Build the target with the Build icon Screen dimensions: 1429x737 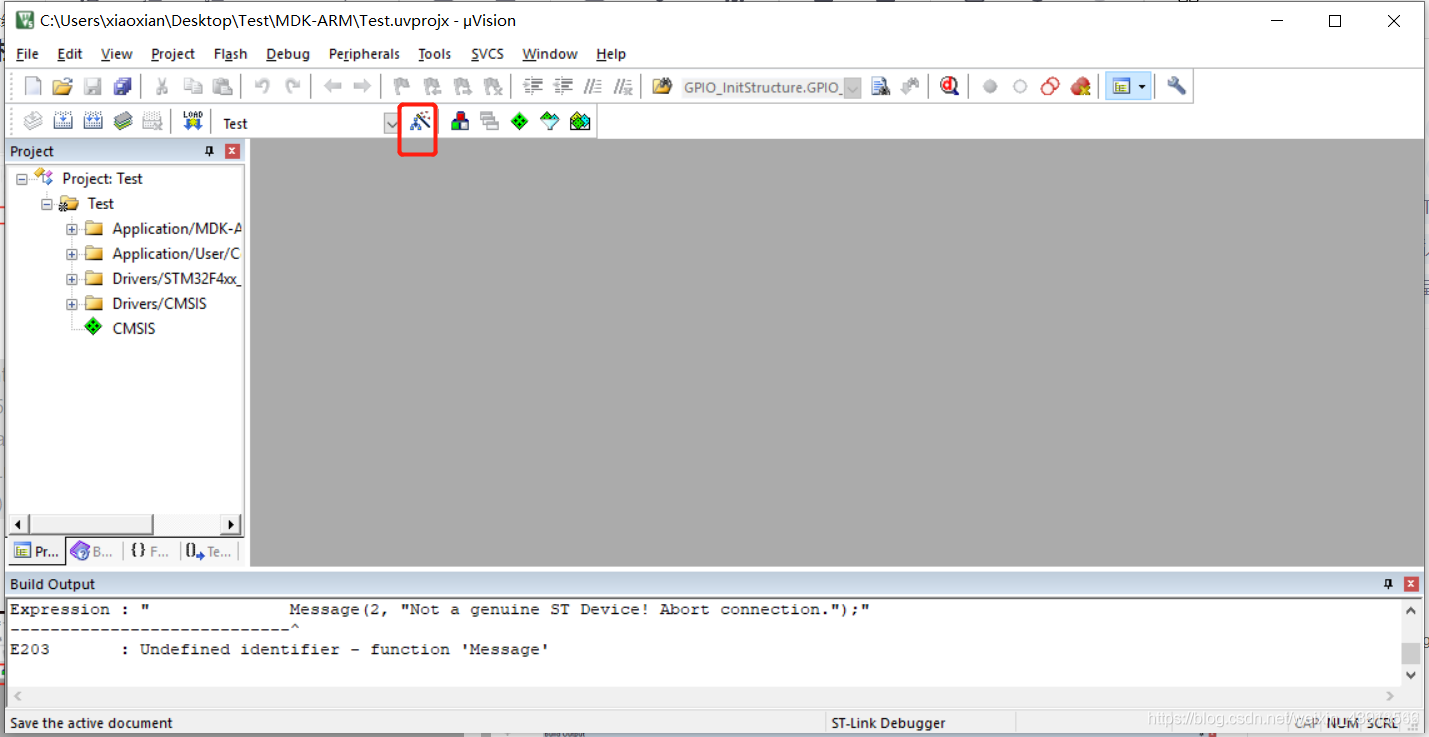[x=63, y=122]
